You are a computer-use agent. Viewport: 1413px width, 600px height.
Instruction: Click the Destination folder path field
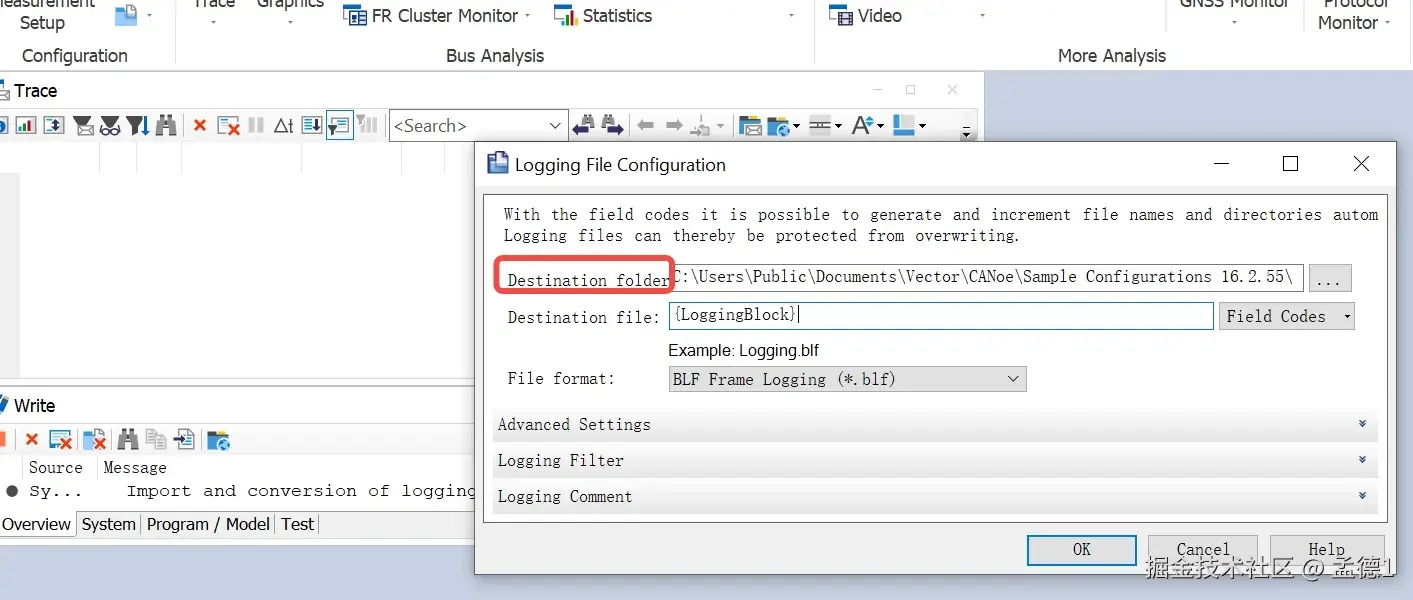[x=986, y=277]
